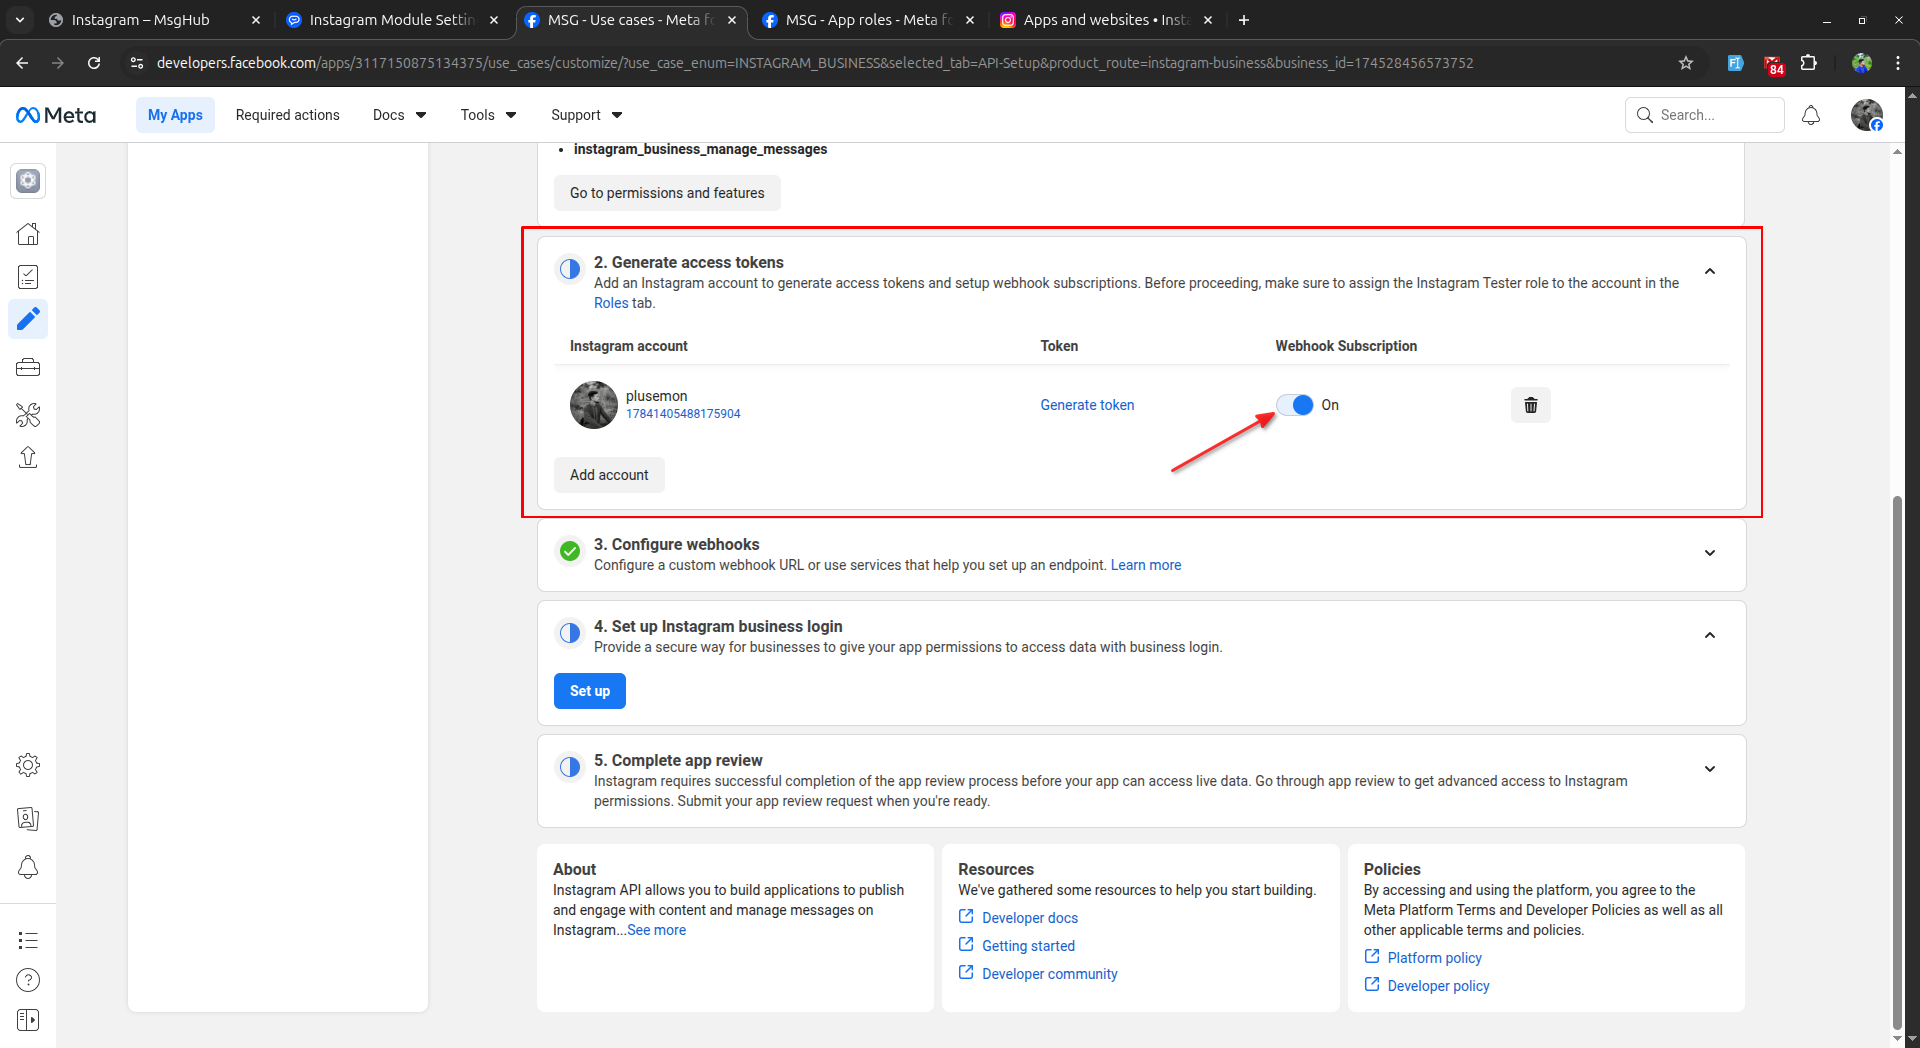This screenshot has width=1920, height=1048.
Task: Expand the Configure webhooks section
Action: pyautogui.click(x=1710, y=552)
